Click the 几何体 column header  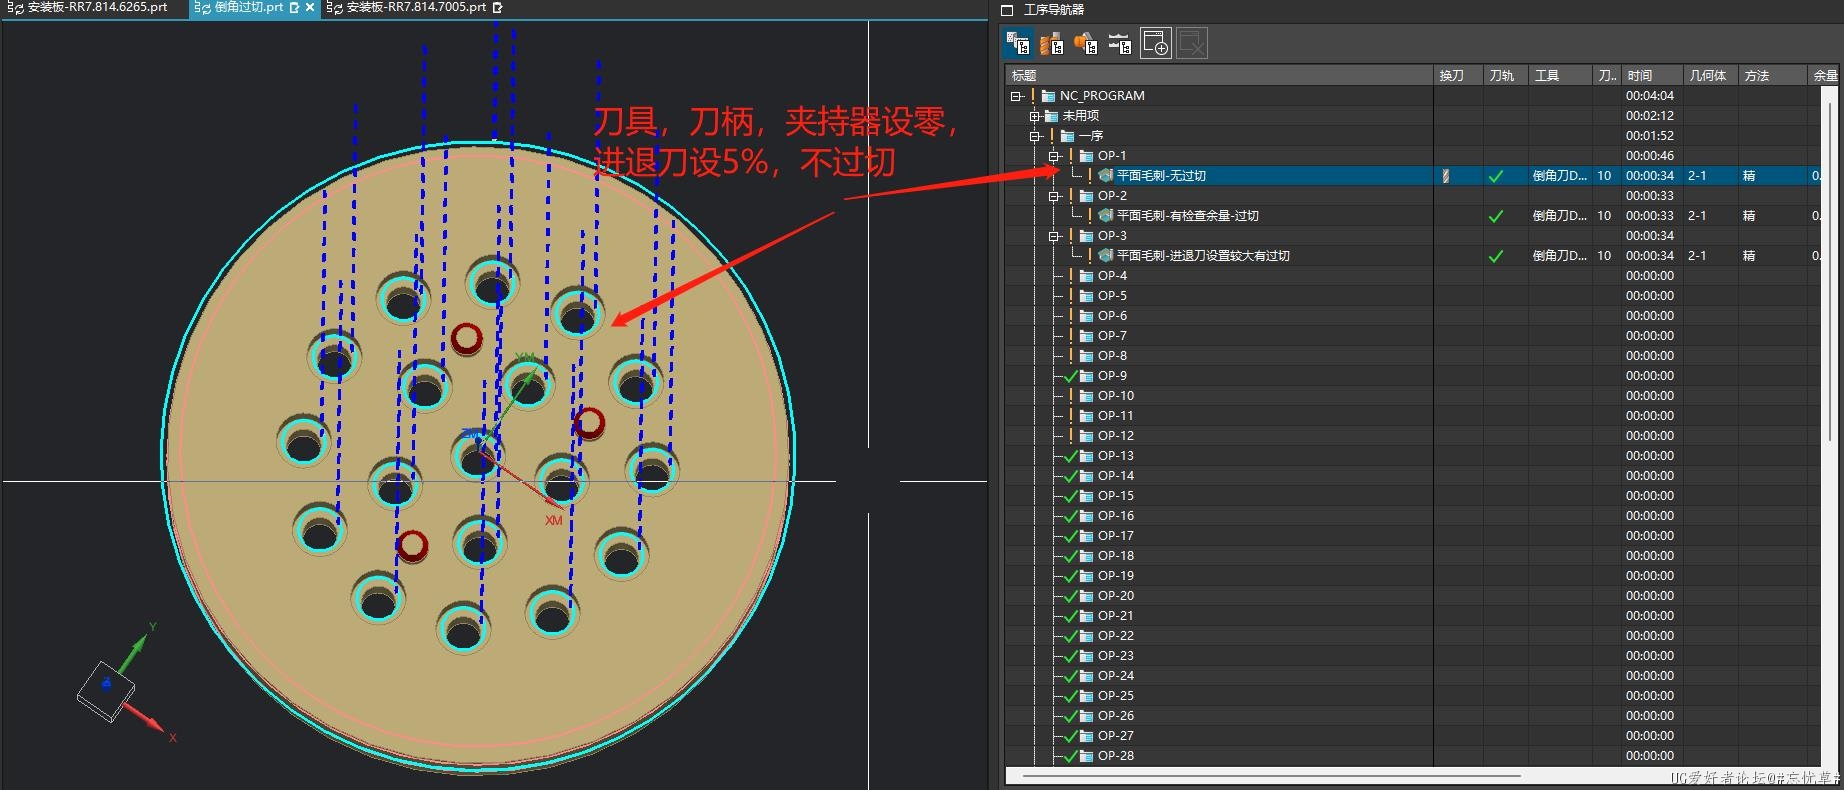tap(1709, 76)
